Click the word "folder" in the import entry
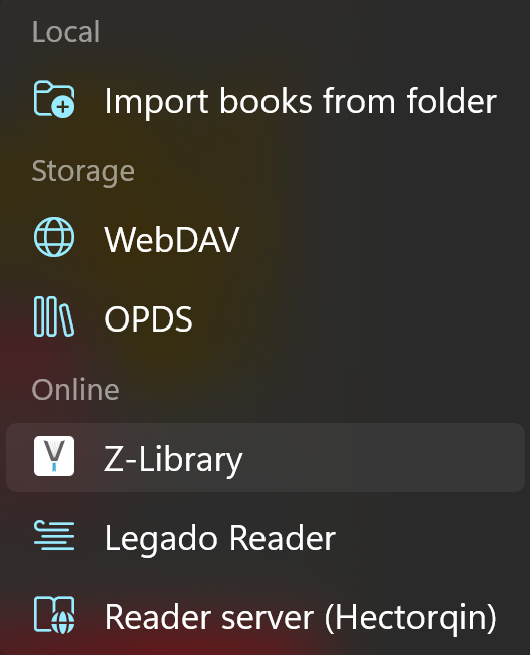This screenshot has height=655, width=530. pos(451,101)
